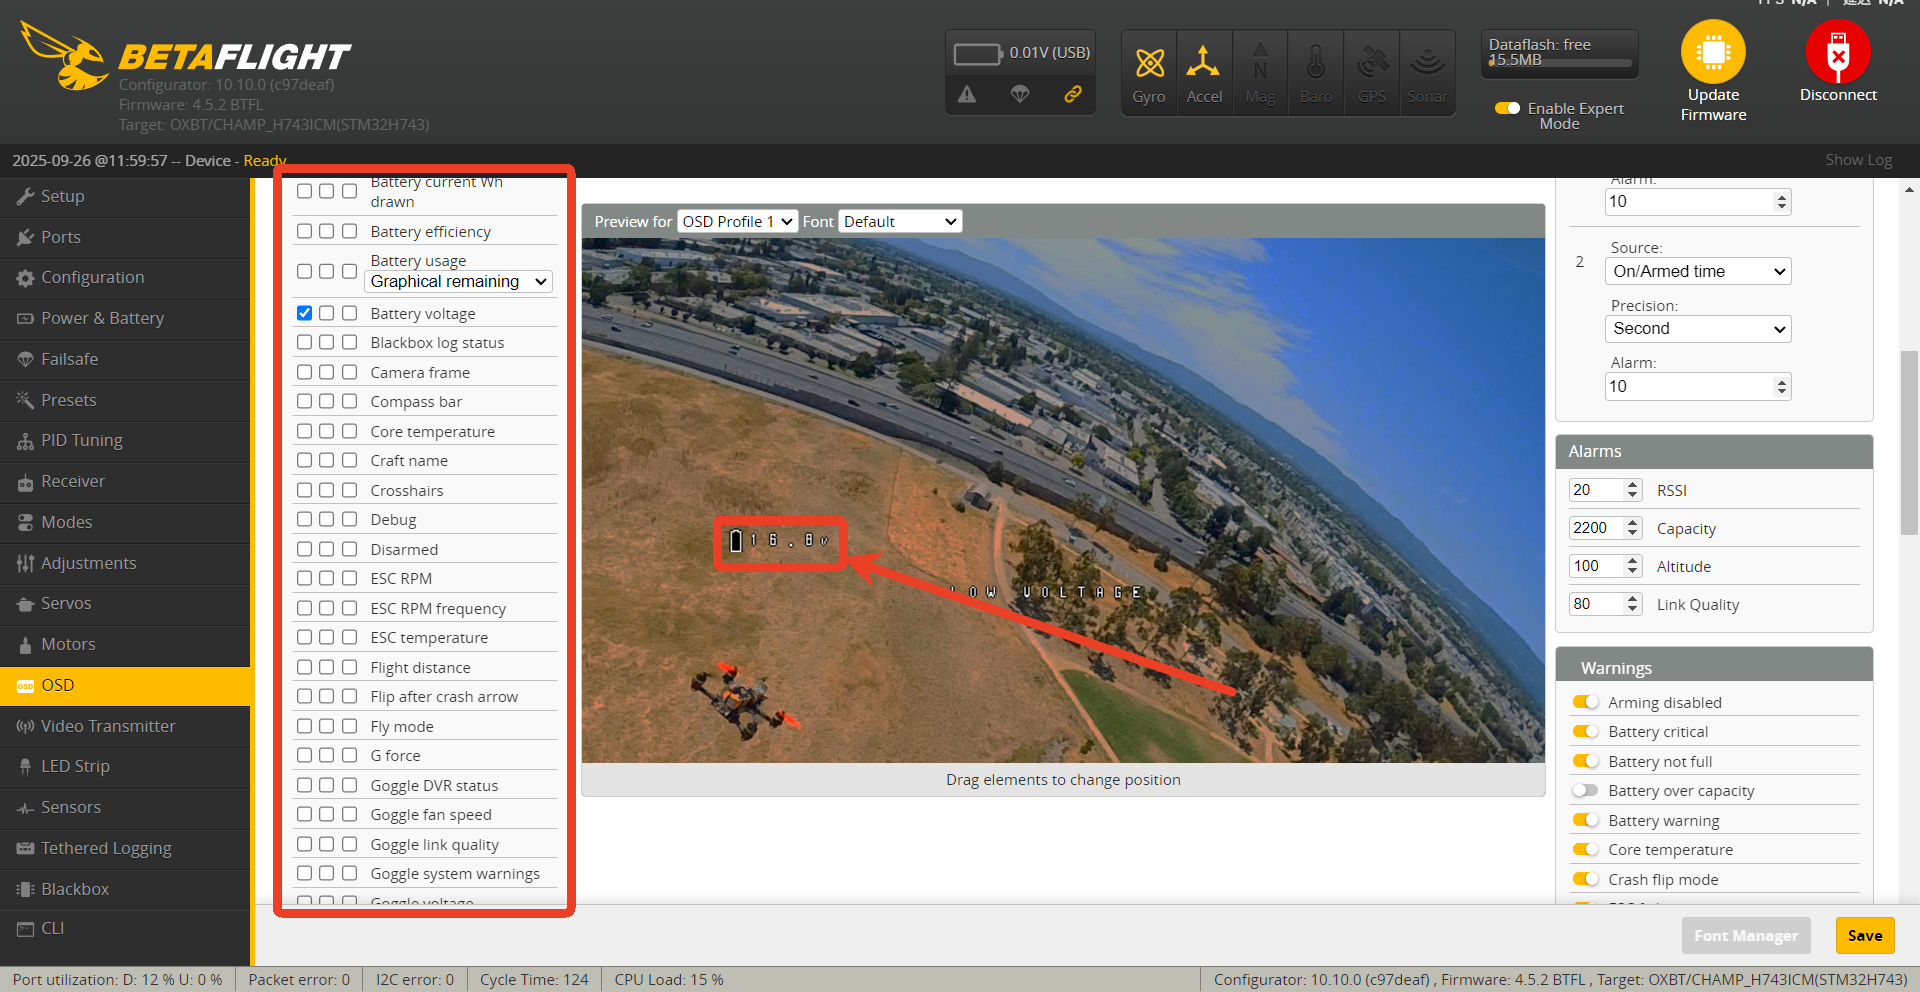1920x992 pixels.
Task: Click the battery voltage OSD element in preview
Action: [779, 541]
